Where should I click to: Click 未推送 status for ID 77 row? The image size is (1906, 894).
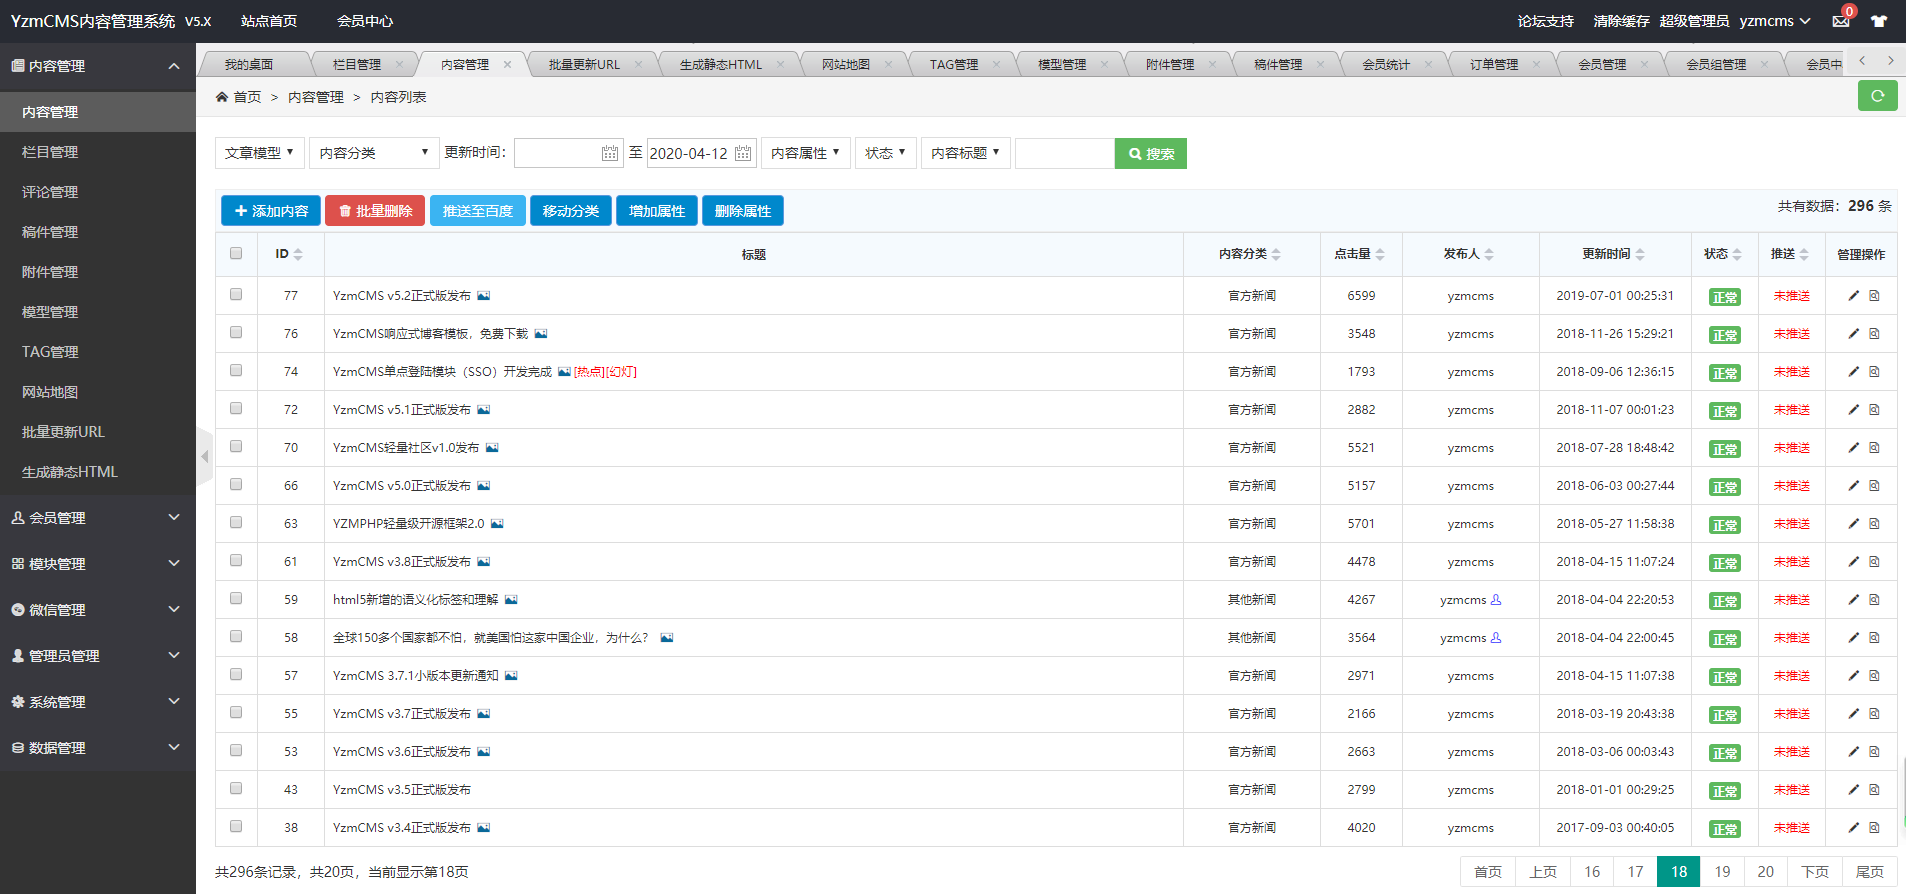(x=1792, y=296)
